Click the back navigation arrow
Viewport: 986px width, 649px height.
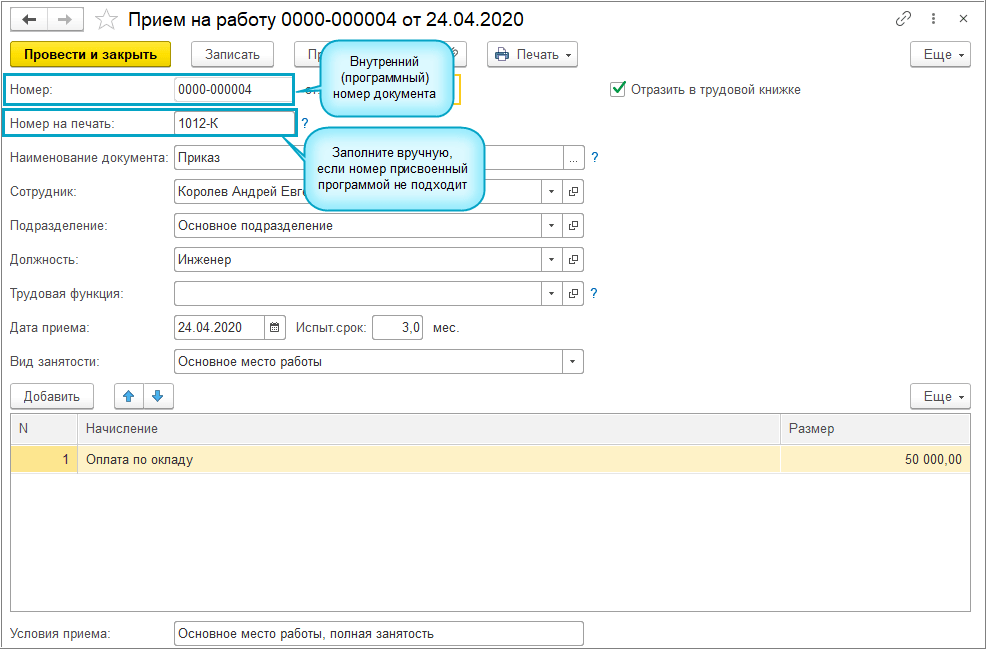coord(30,19)
